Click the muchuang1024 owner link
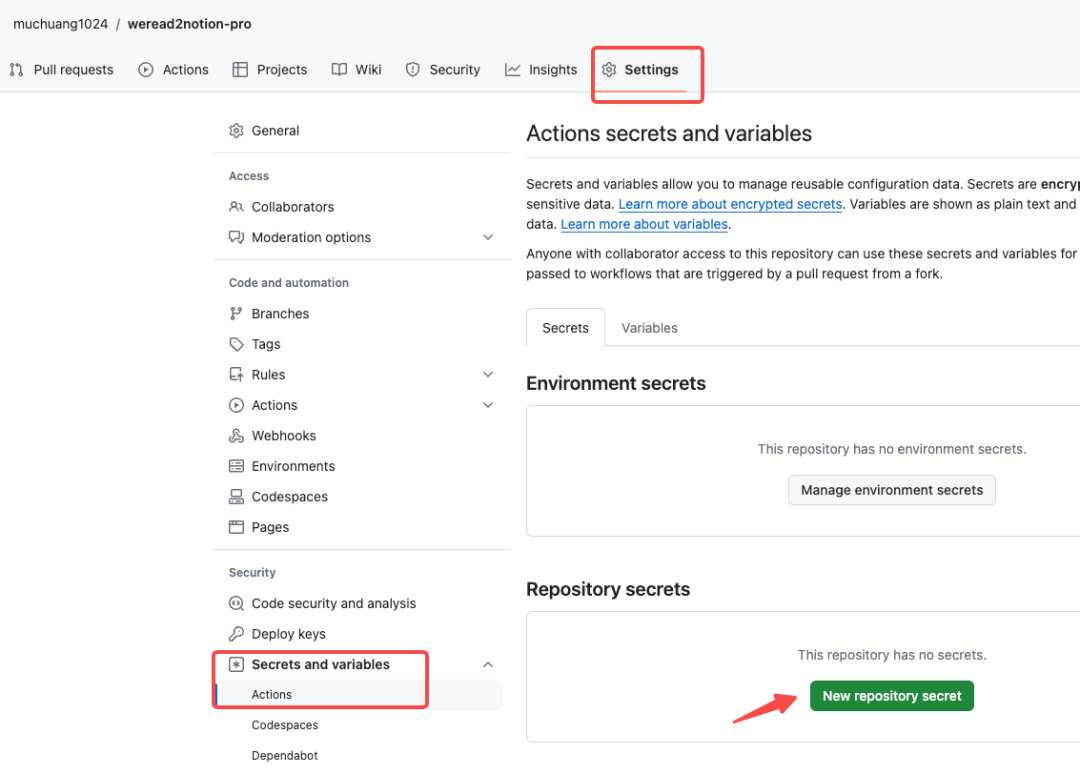Screen dimensions: 1080x774 click(61, 24)
